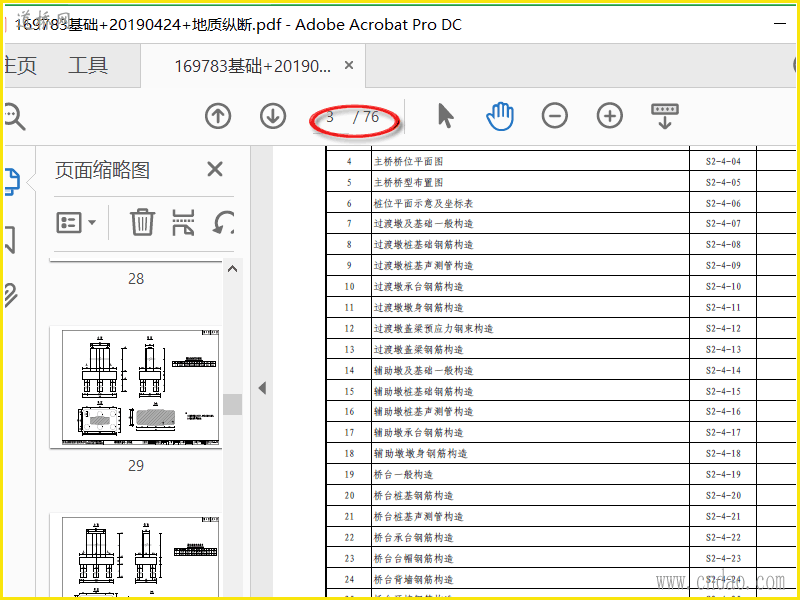Open the scrolling mode keyboard-arrow icon

(665, 116)
